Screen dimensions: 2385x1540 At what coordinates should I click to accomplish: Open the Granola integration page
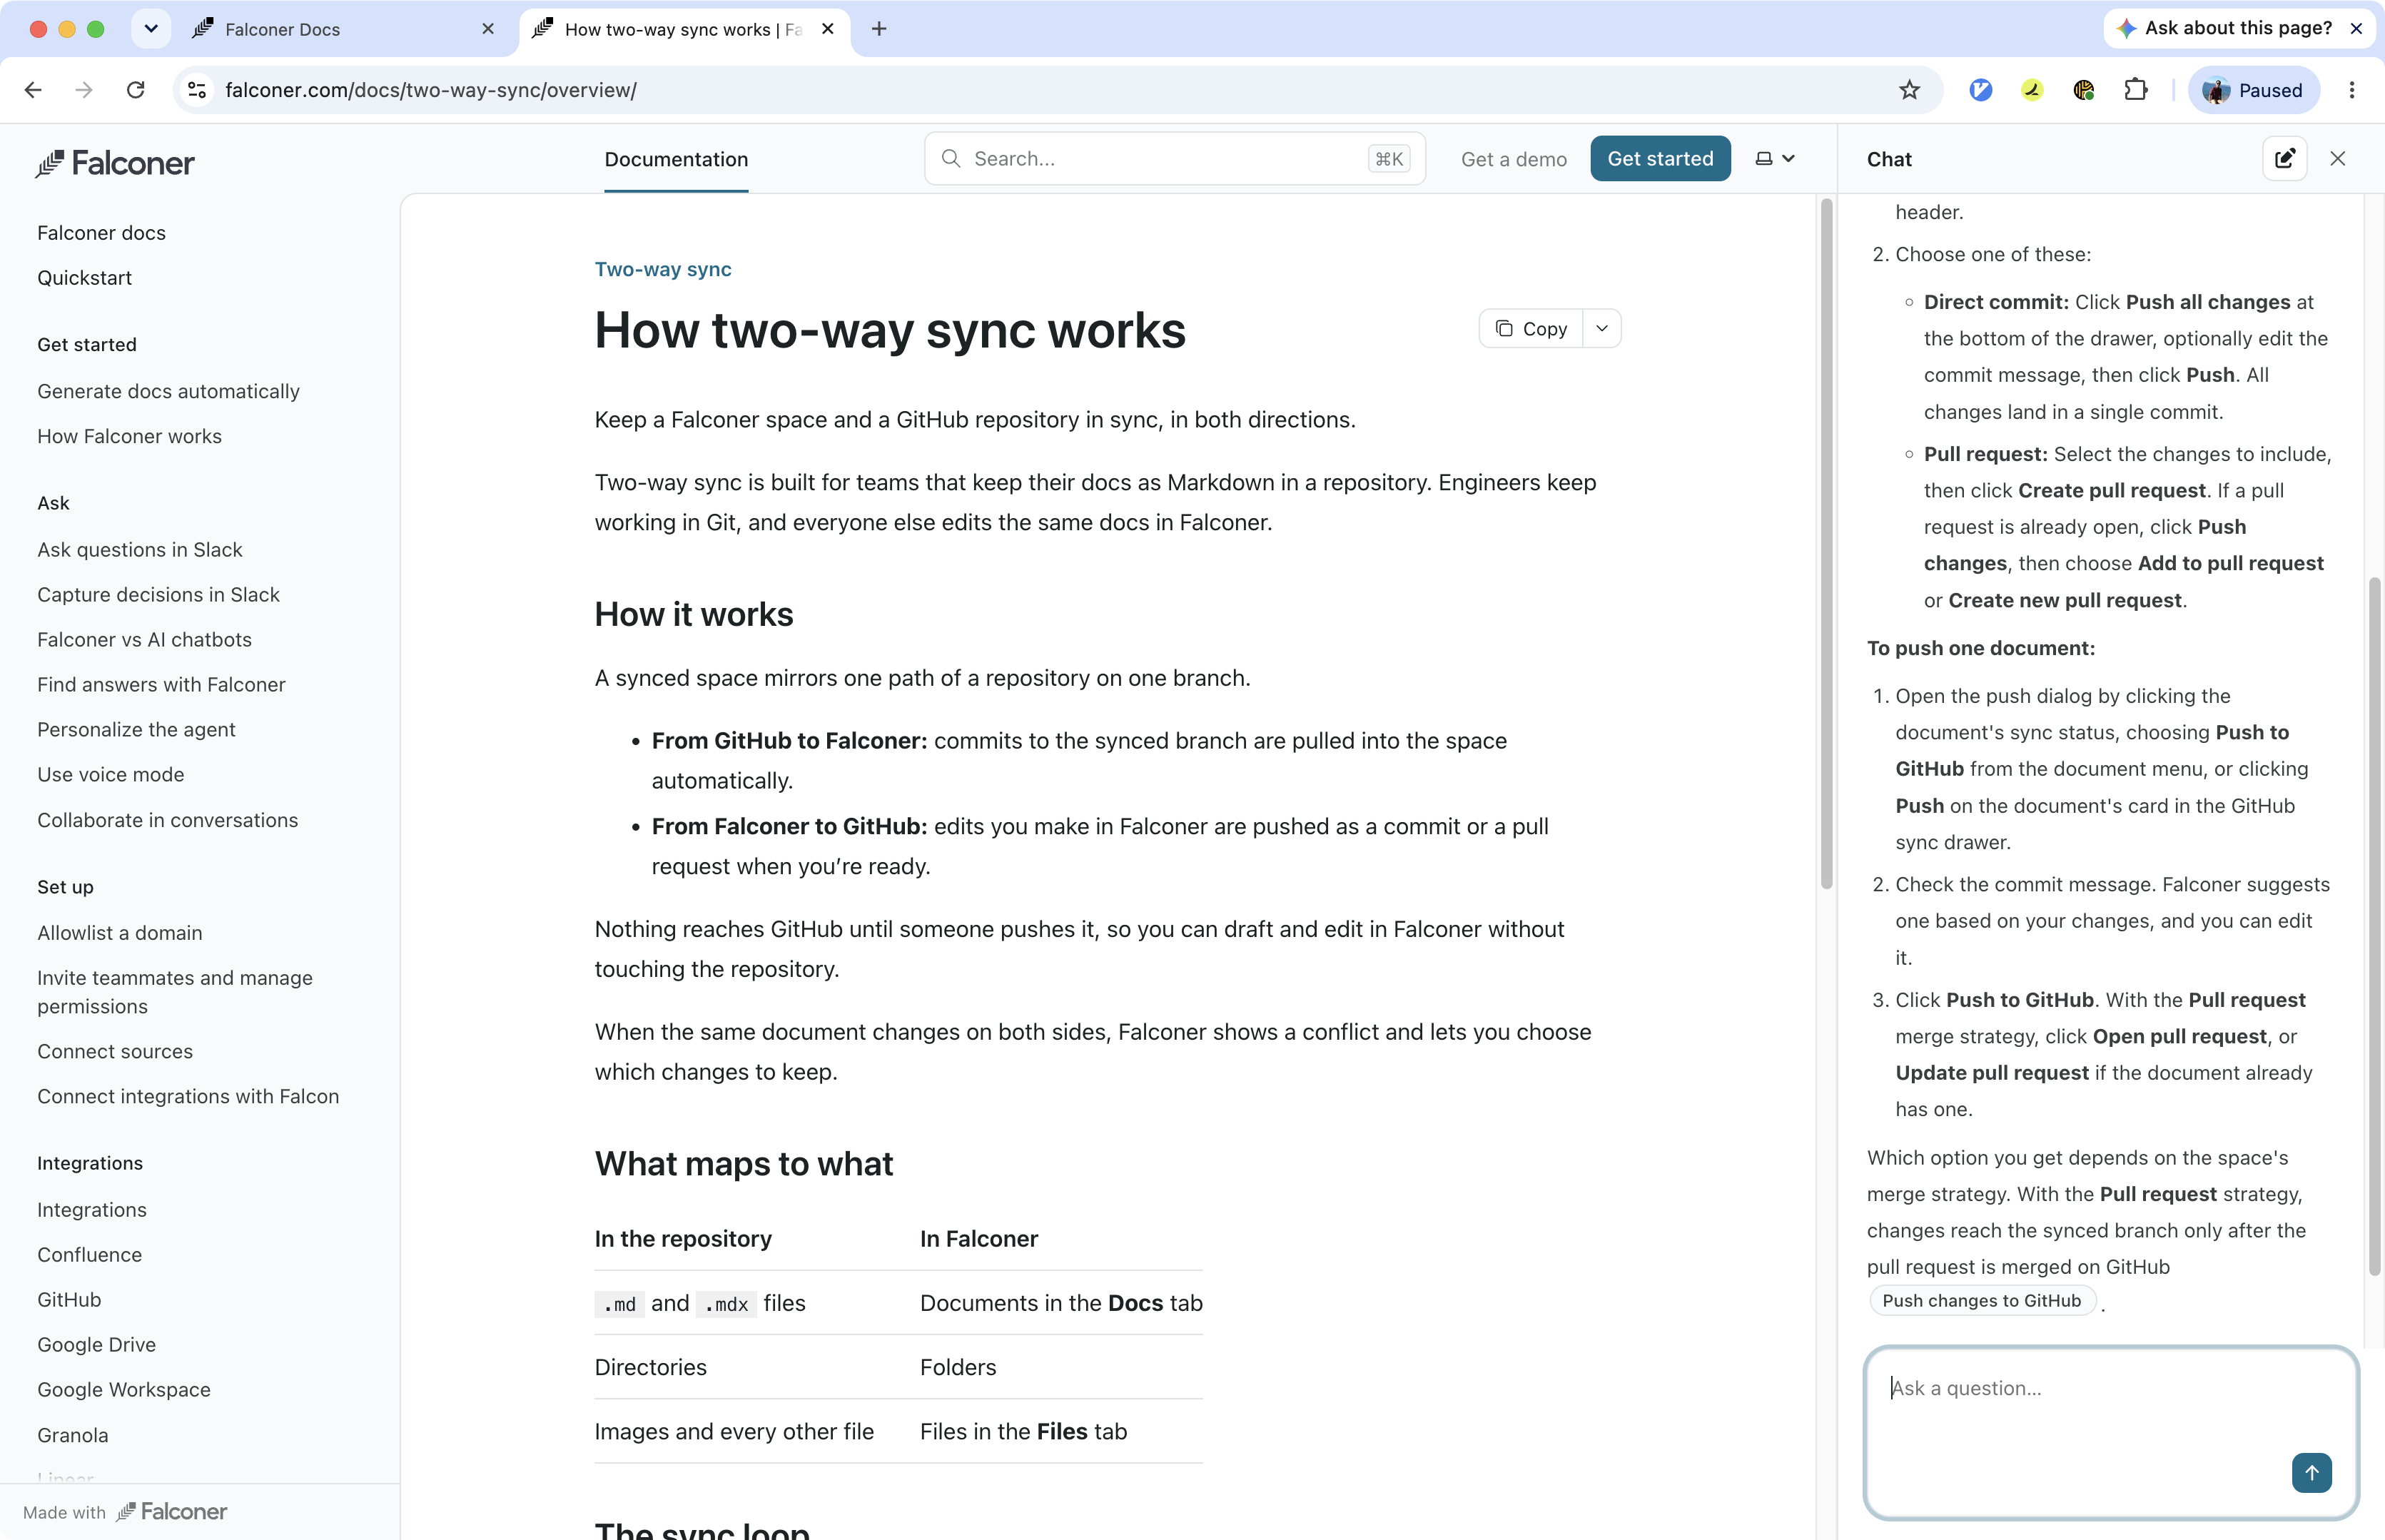[x=73, y=1436]
